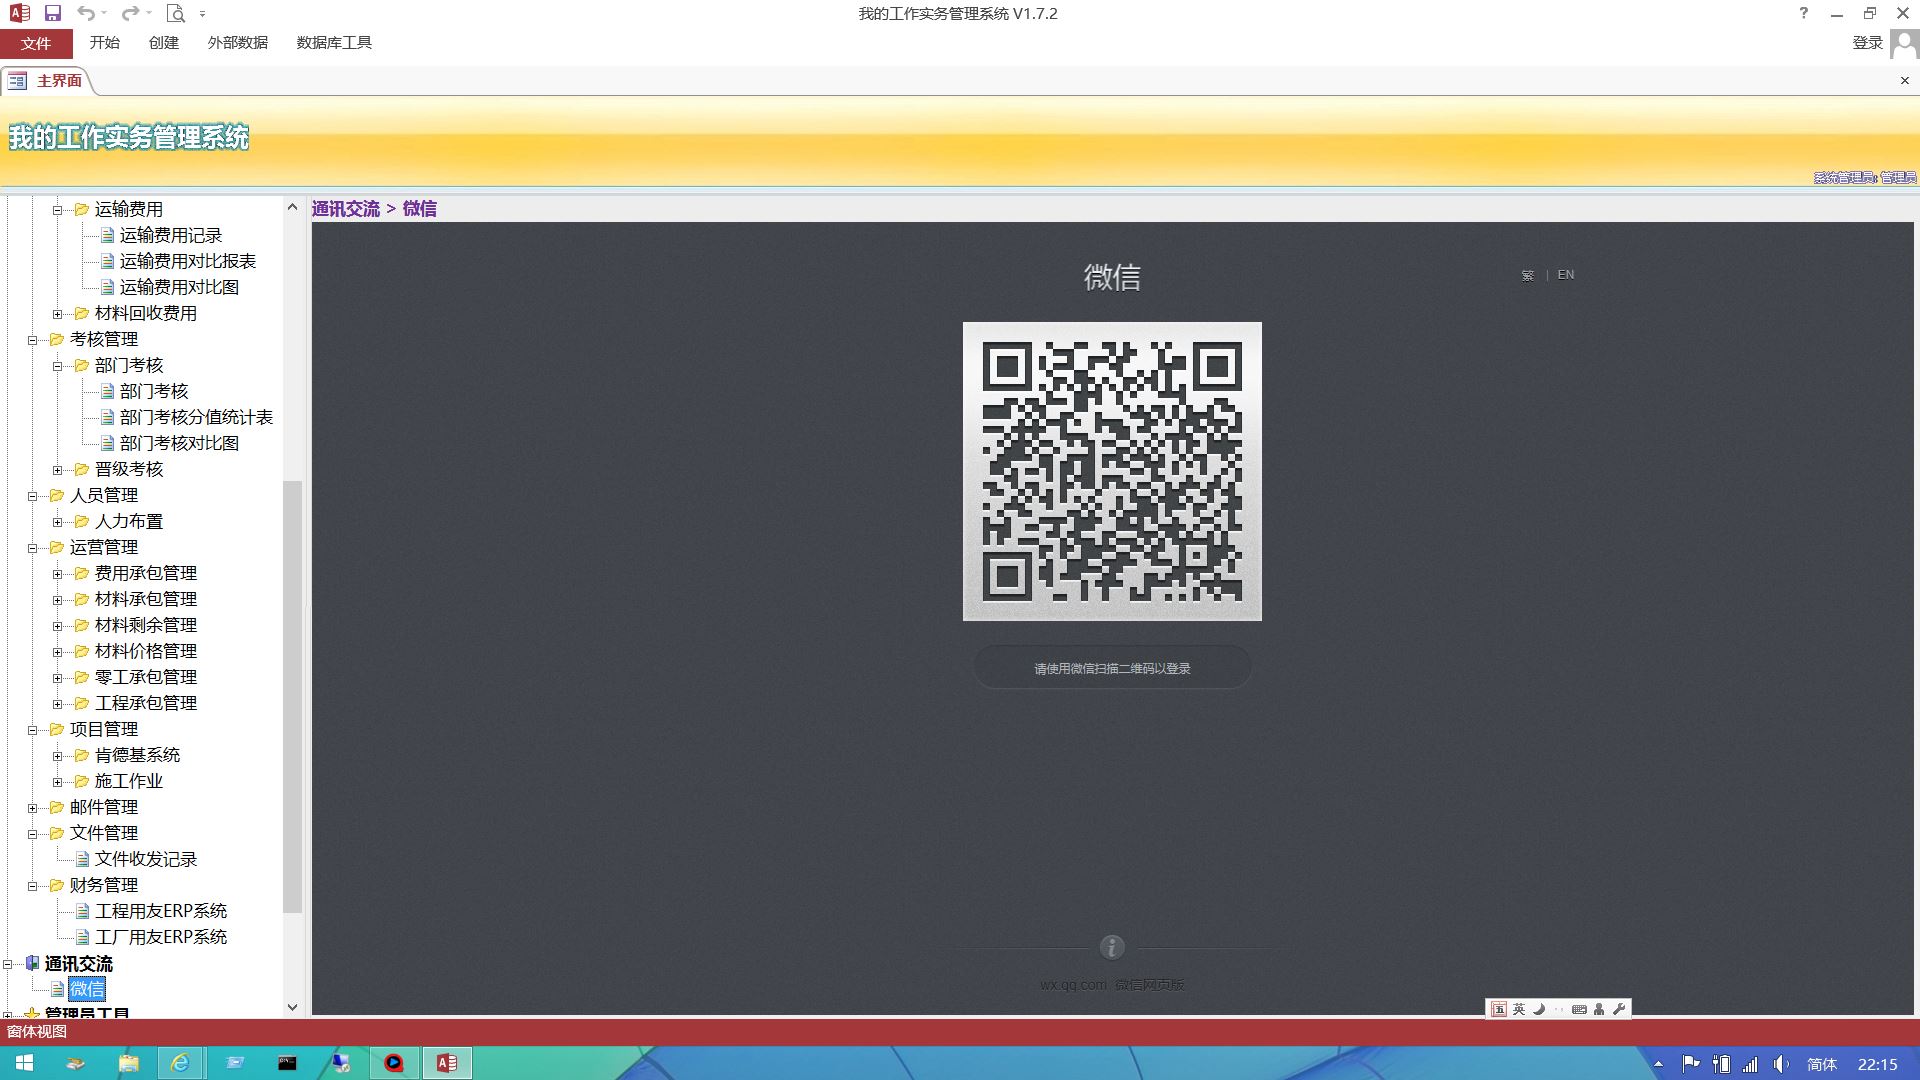
Task: Click the 通讯交流 node icon
Action: click(x=33, y=963)
